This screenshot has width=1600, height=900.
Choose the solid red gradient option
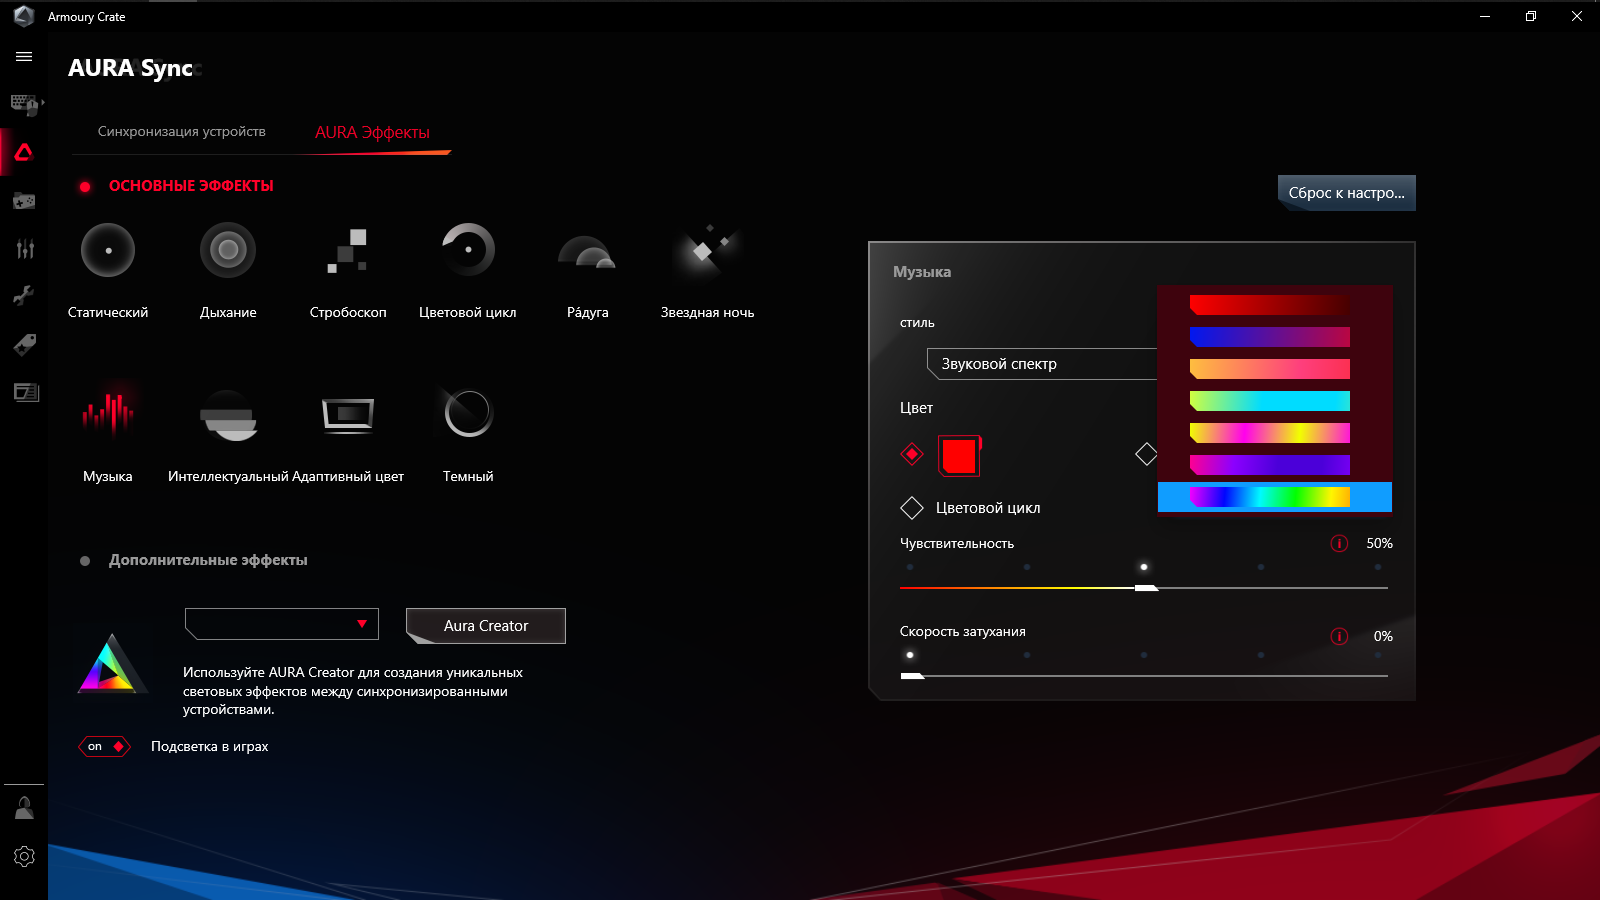point(1270,305)
